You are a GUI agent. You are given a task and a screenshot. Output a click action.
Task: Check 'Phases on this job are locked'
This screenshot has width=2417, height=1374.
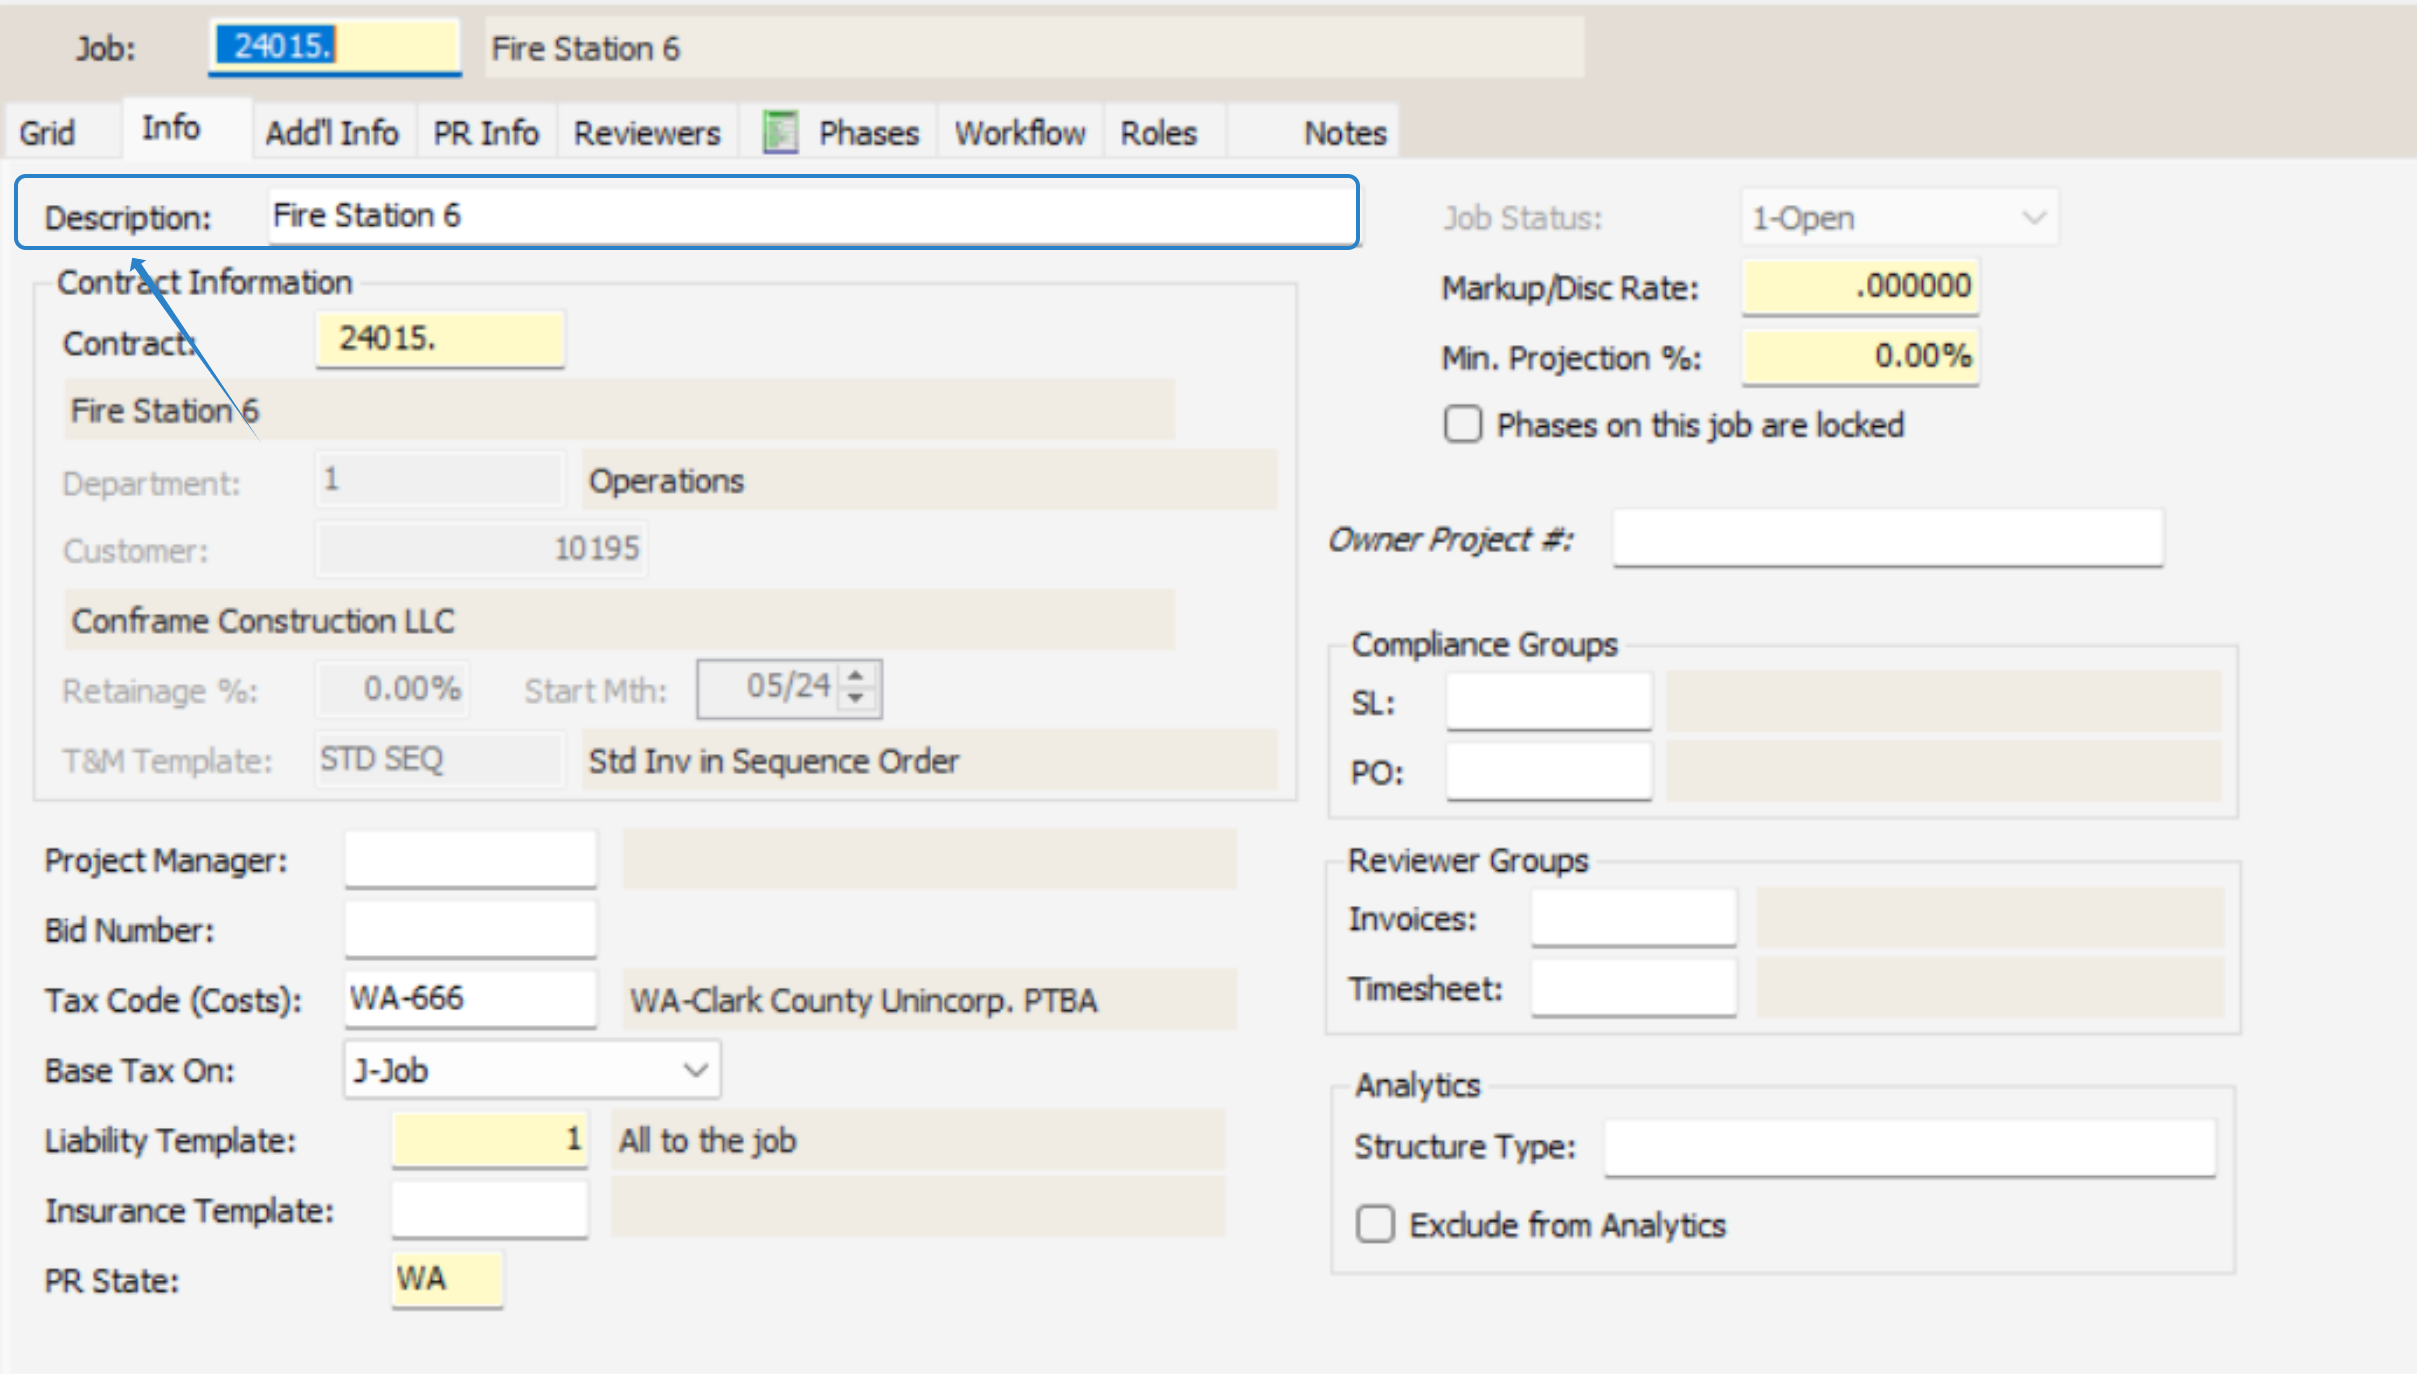pyautogui.click(x=1463, y=425)
